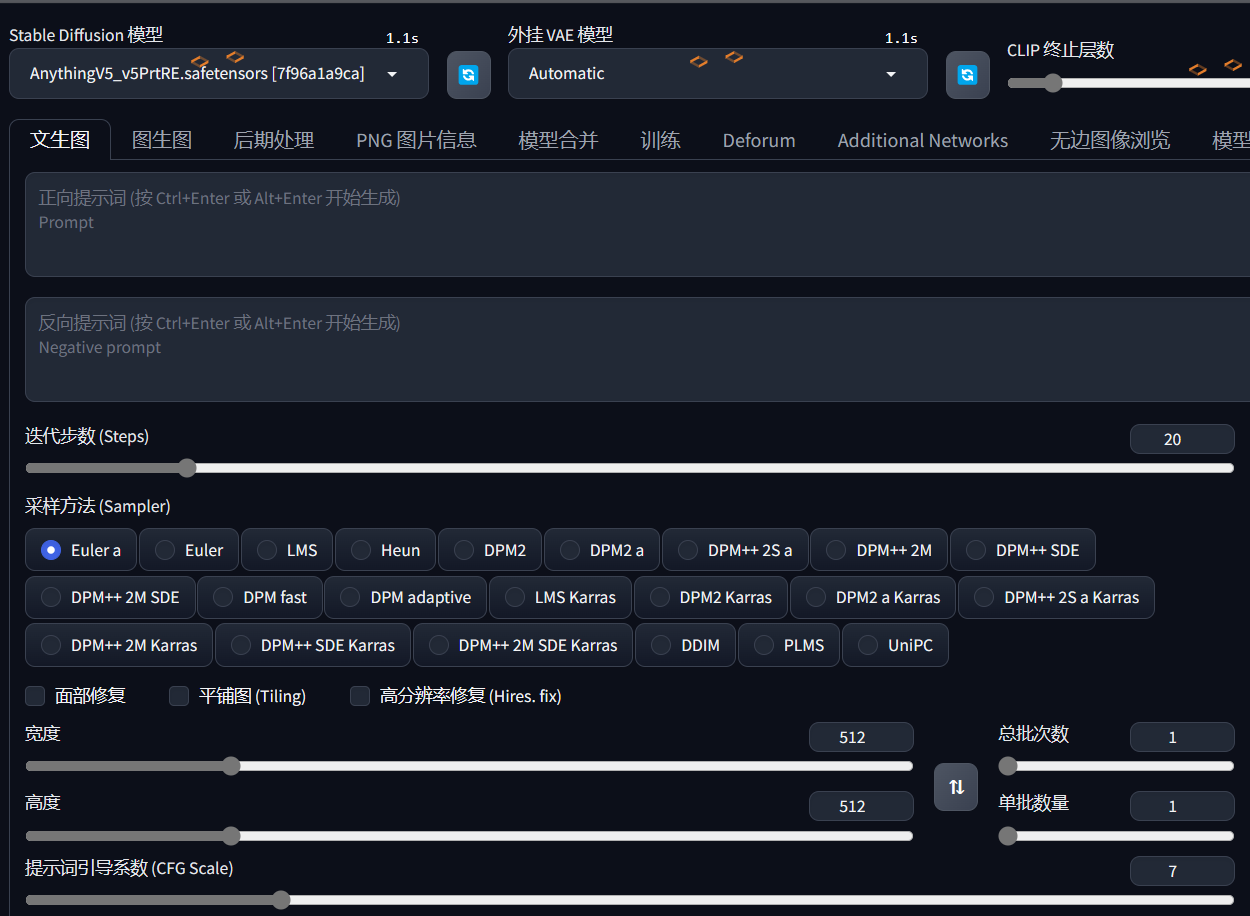Click the 宽度 slider handle
The width and height of the screenshot is (1250, 916).
(231, 766)
